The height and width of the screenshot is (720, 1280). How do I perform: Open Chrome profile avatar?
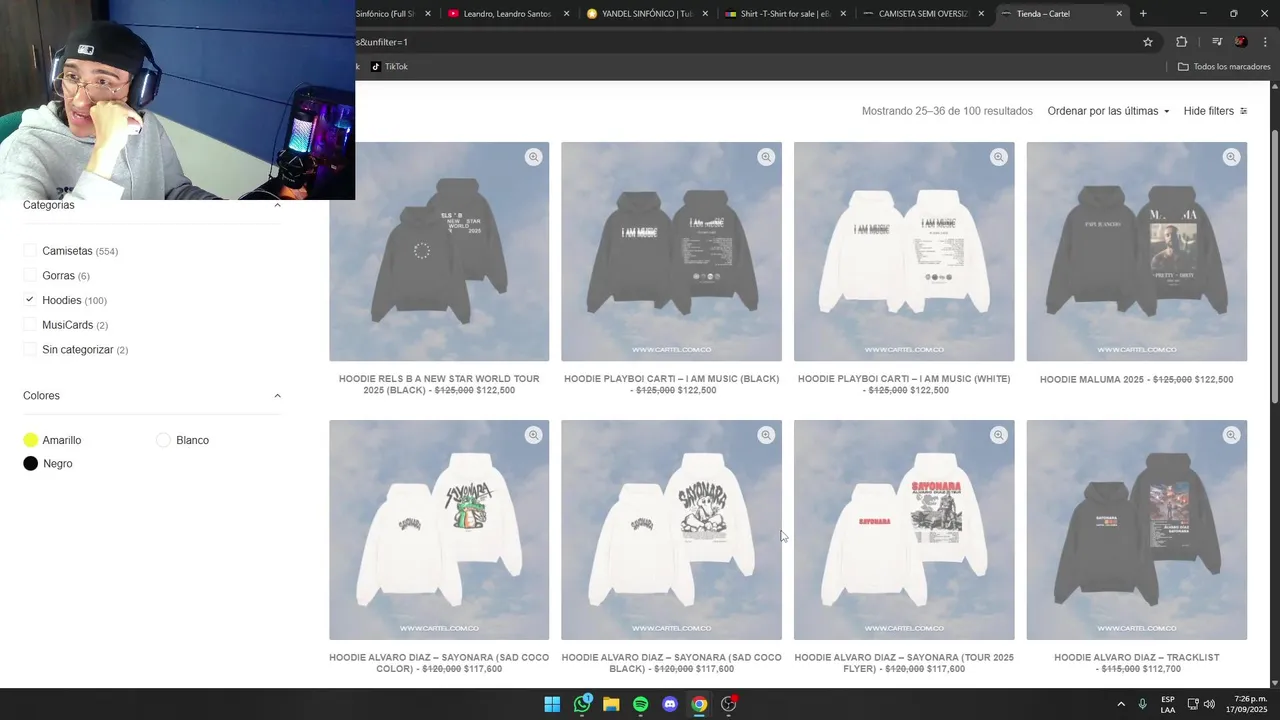coord(1241,42)
